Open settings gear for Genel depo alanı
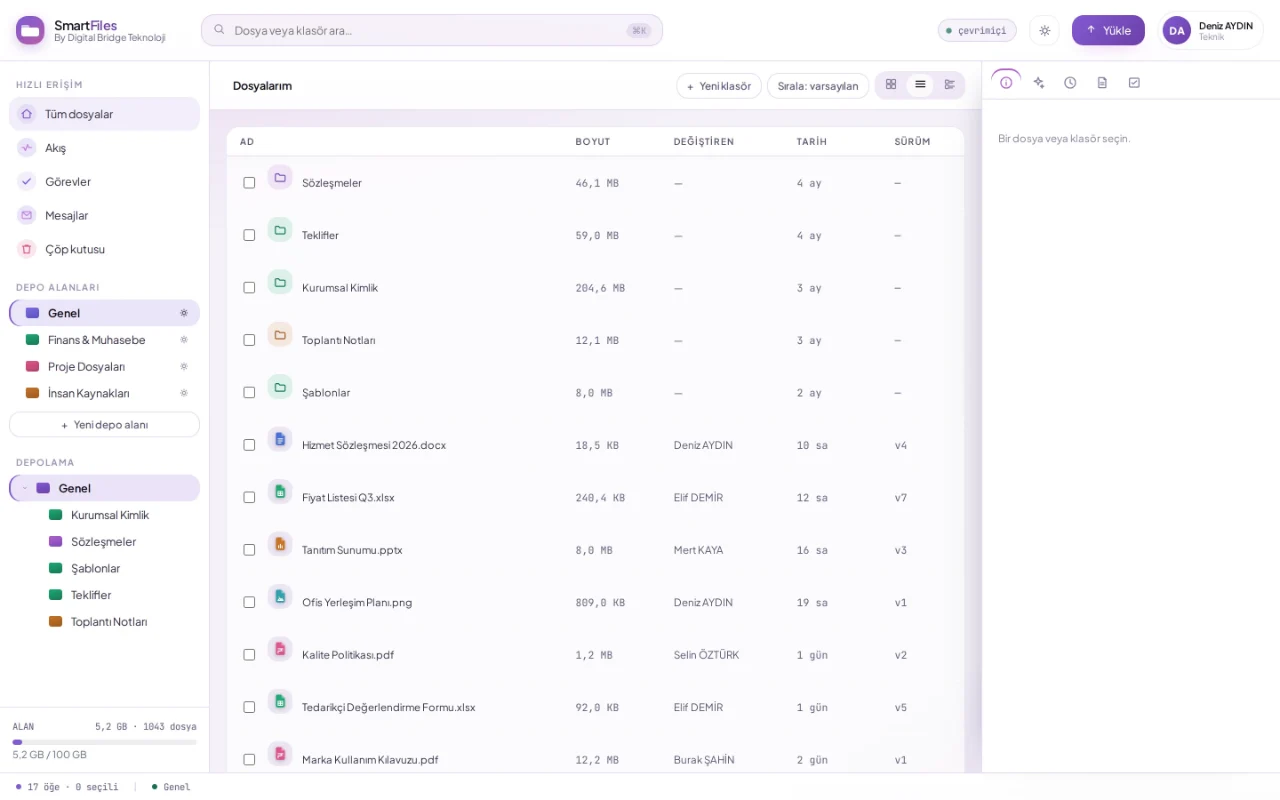 click(x=184, y=313)
